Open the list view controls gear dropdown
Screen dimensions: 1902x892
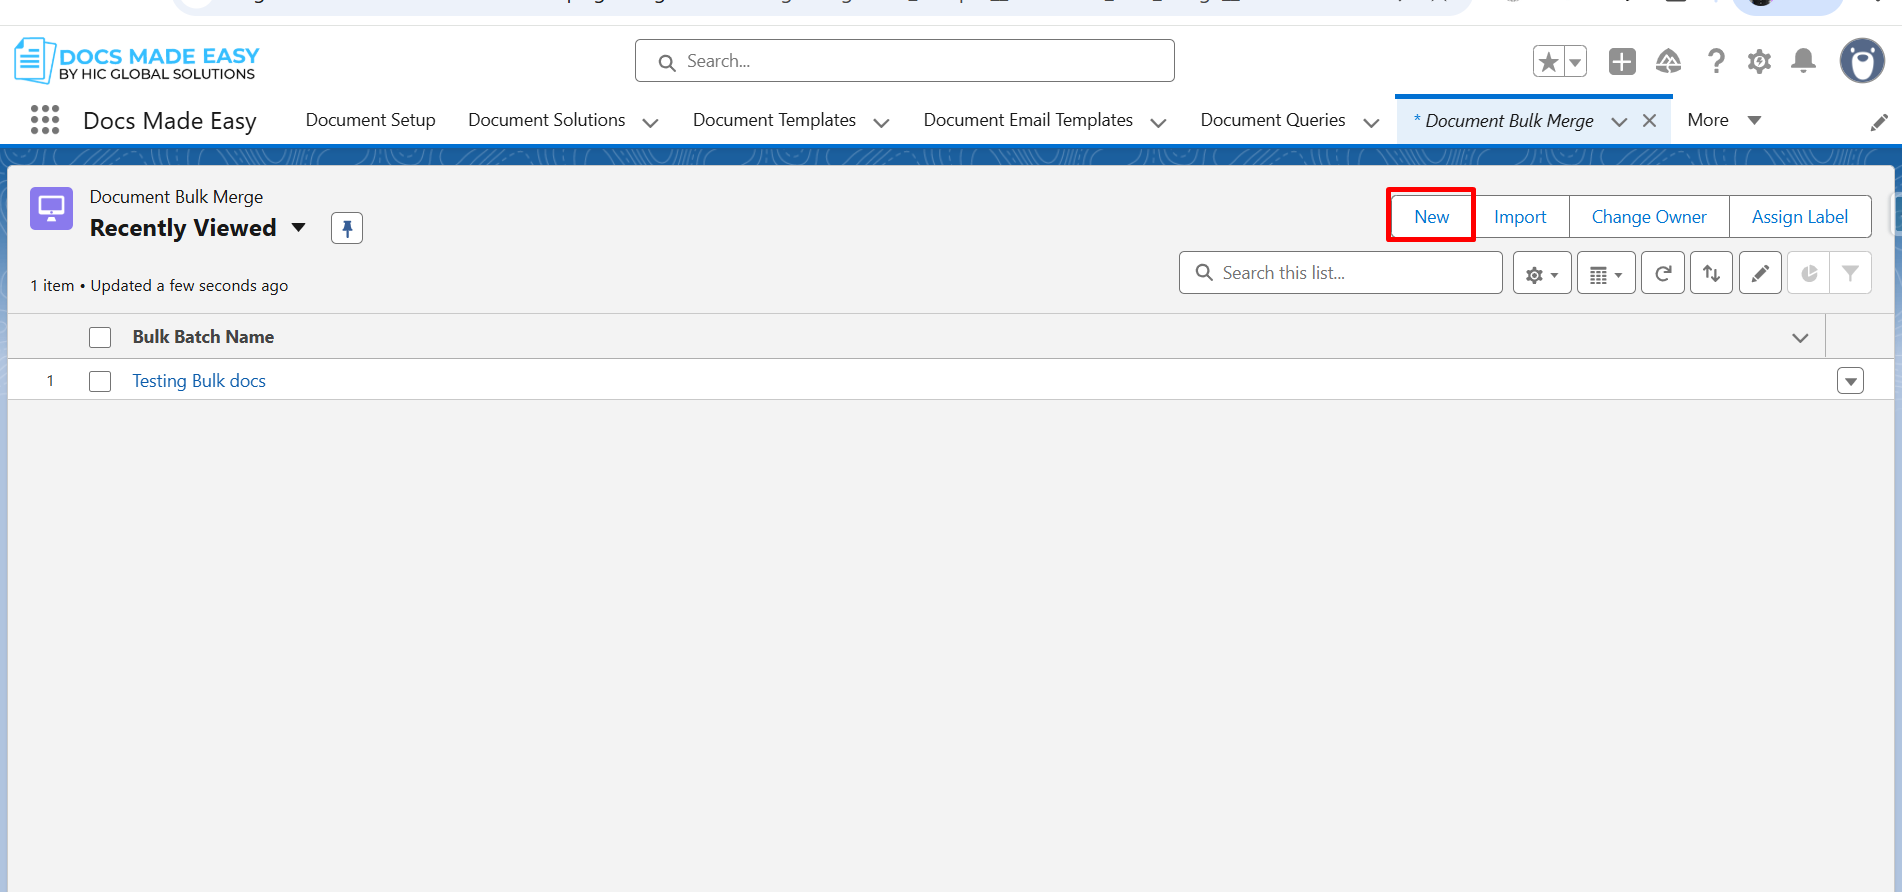tap(1541, 273)
